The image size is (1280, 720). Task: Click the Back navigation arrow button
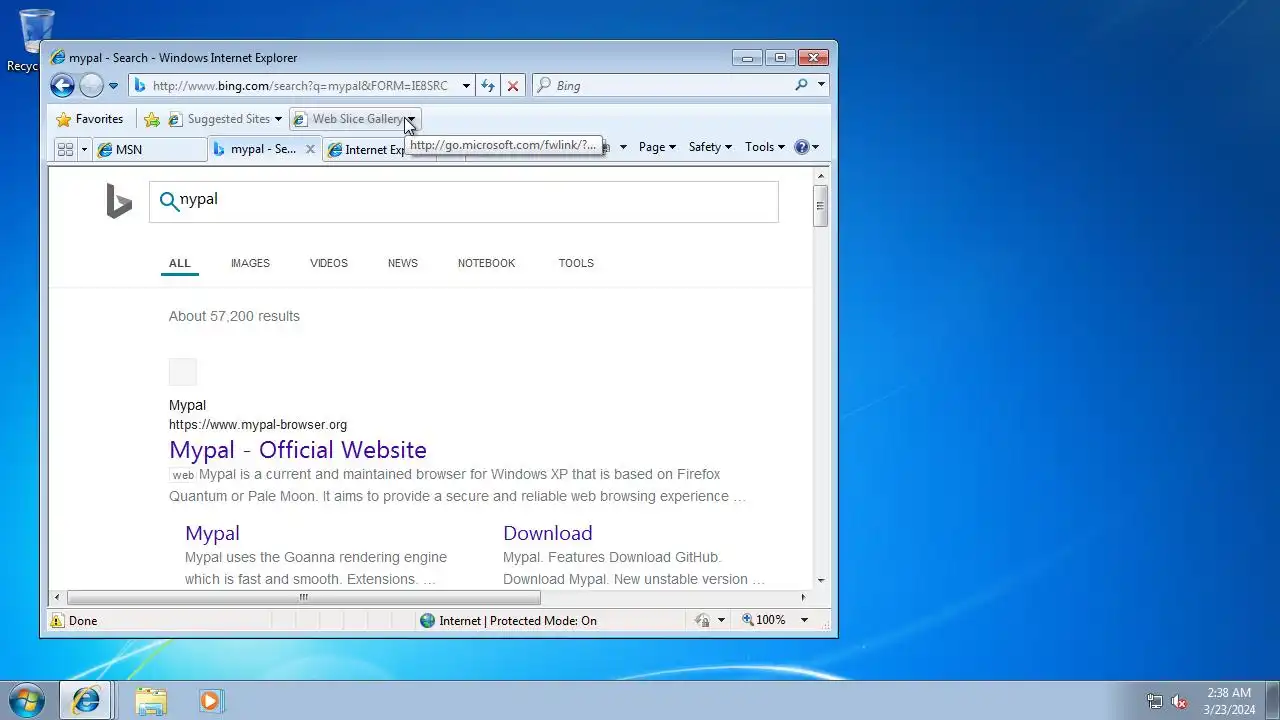tap(62, 86)
